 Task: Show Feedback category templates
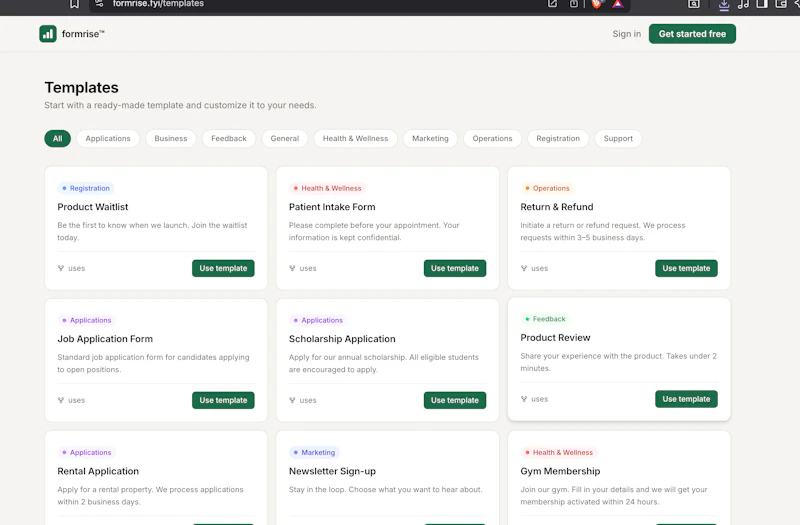229,138
